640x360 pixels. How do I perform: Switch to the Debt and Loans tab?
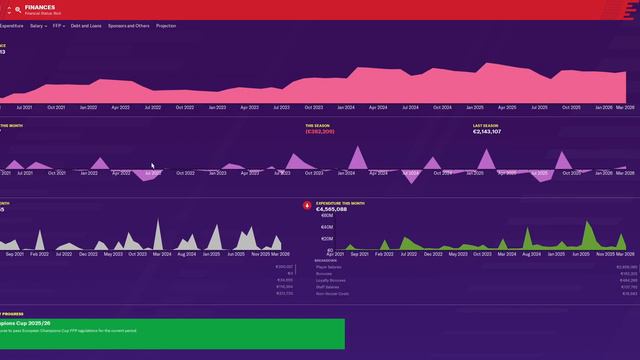click(86, 26)
